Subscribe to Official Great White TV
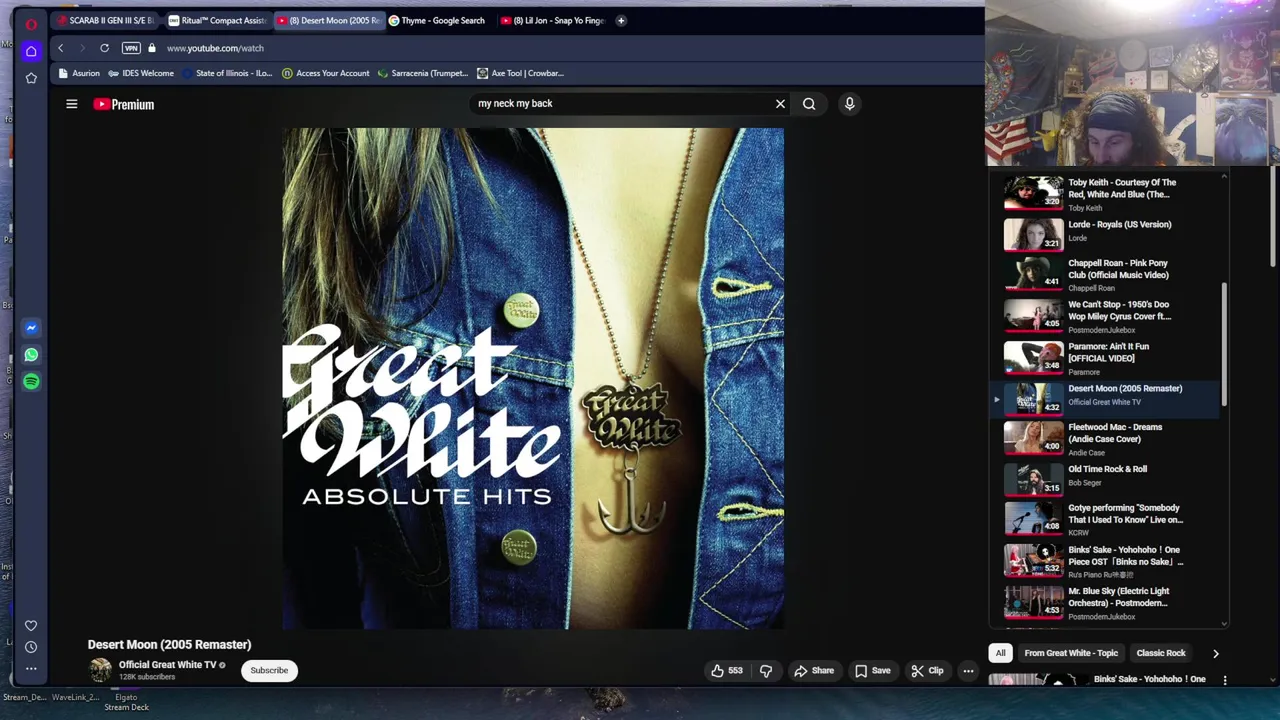This screenshot has height=720, width=1280. click(269, 670)
